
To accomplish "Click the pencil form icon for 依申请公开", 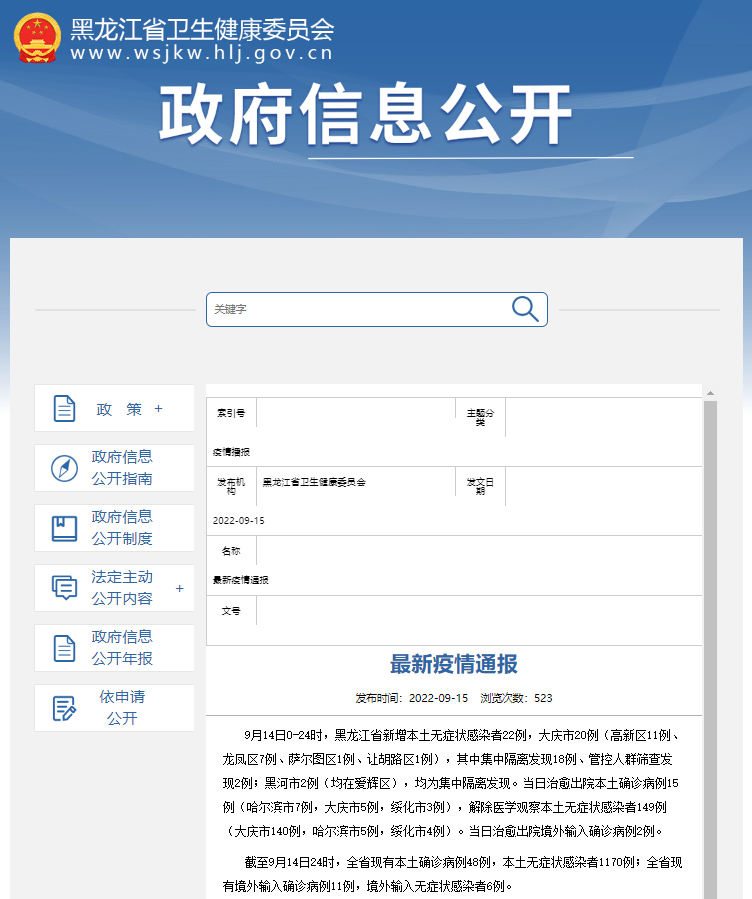I will point(64,708).
